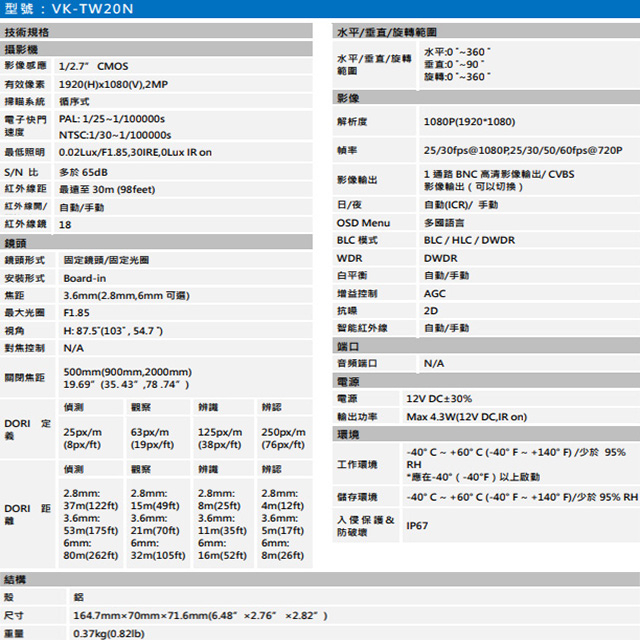Click the 'OSD Menu' label
The height and width of the screenshot is (640, 640).
(363, 223)
